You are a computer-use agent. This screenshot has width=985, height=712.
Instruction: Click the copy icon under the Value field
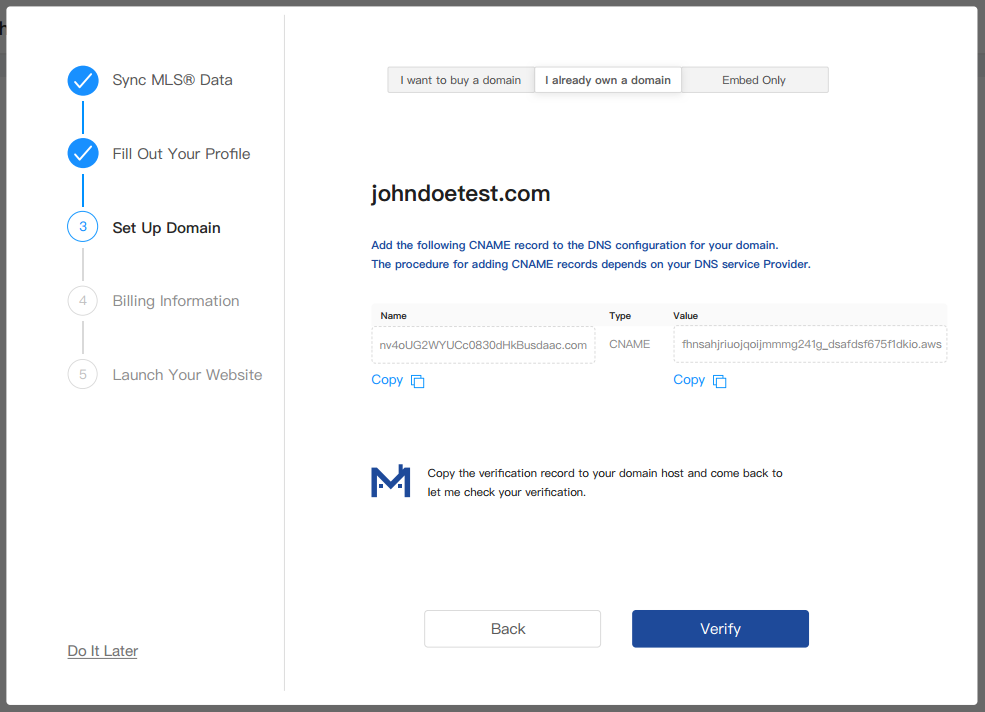(x=720, y=381)
